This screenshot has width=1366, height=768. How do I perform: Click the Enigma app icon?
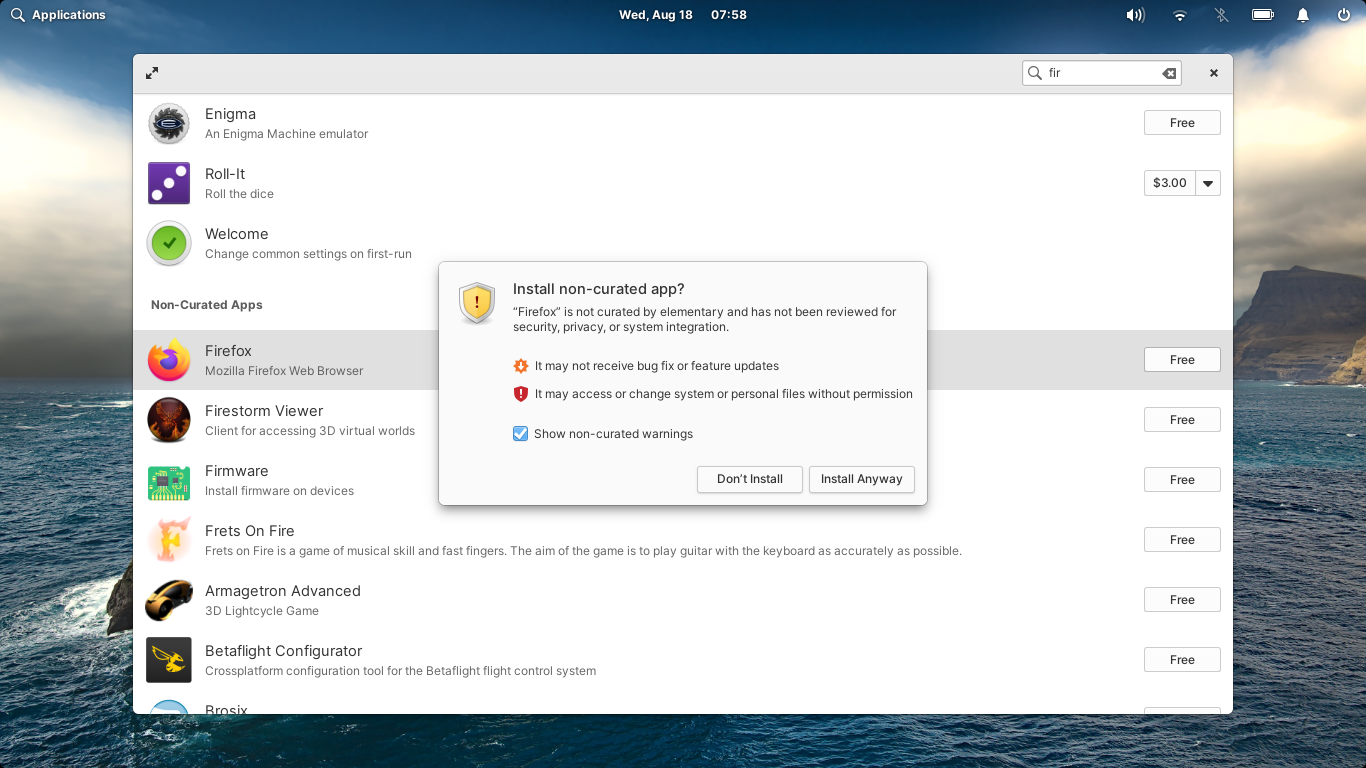[169, 123]
